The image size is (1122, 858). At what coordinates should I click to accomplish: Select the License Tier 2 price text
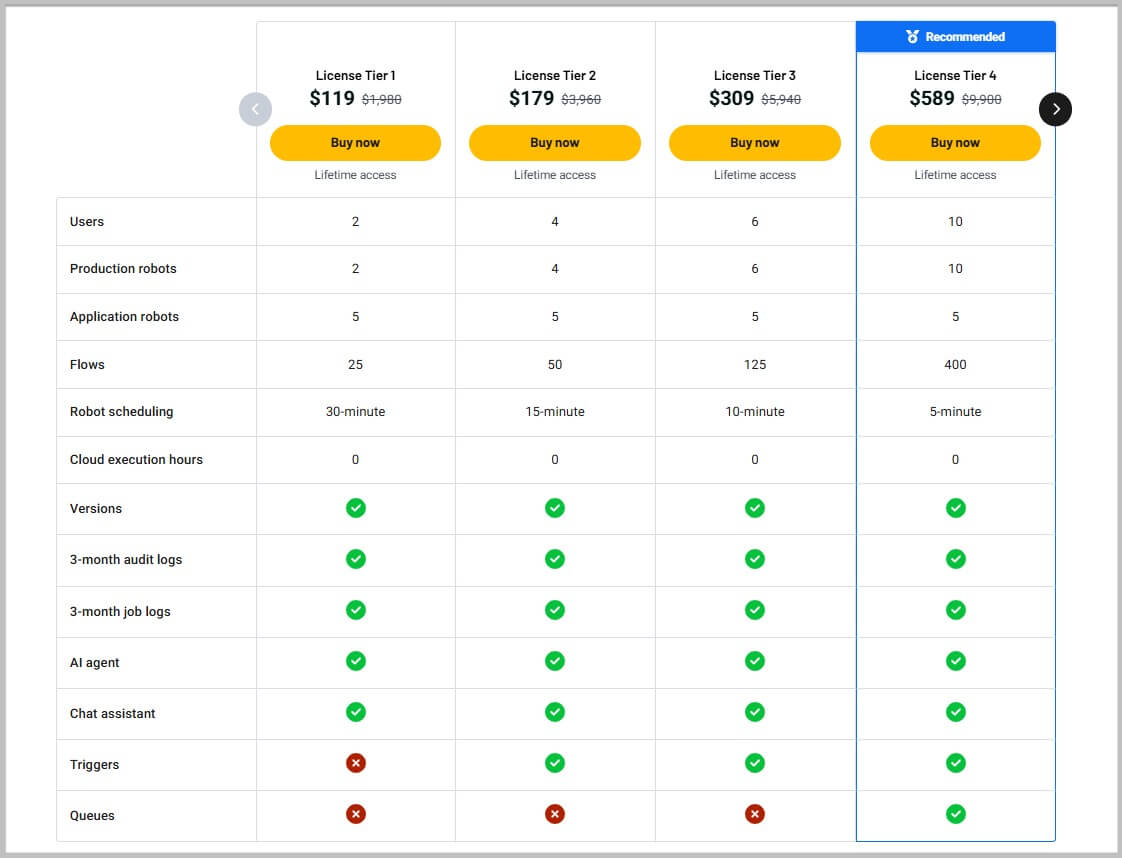pyautogui.click(x=555, y=98)
